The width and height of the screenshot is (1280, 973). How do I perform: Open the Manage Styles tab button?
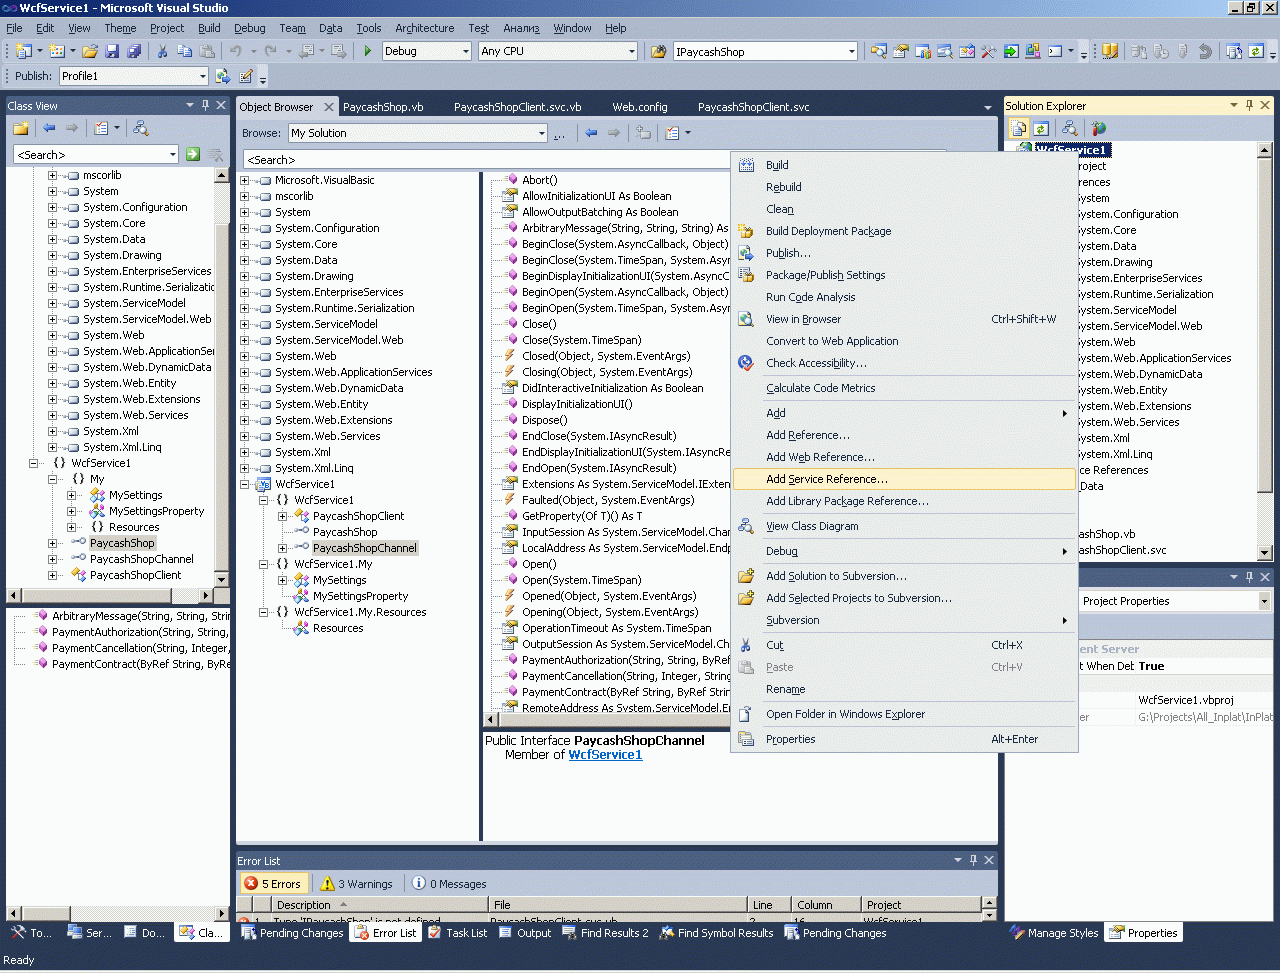tap(1054, 933)
